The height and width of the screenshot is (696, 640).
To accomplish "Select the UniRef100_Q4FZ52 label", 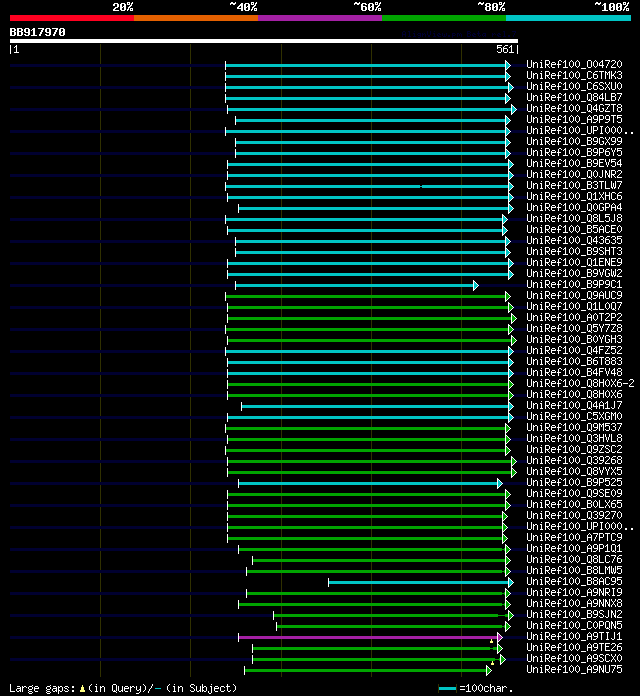I will click(574, 350).
